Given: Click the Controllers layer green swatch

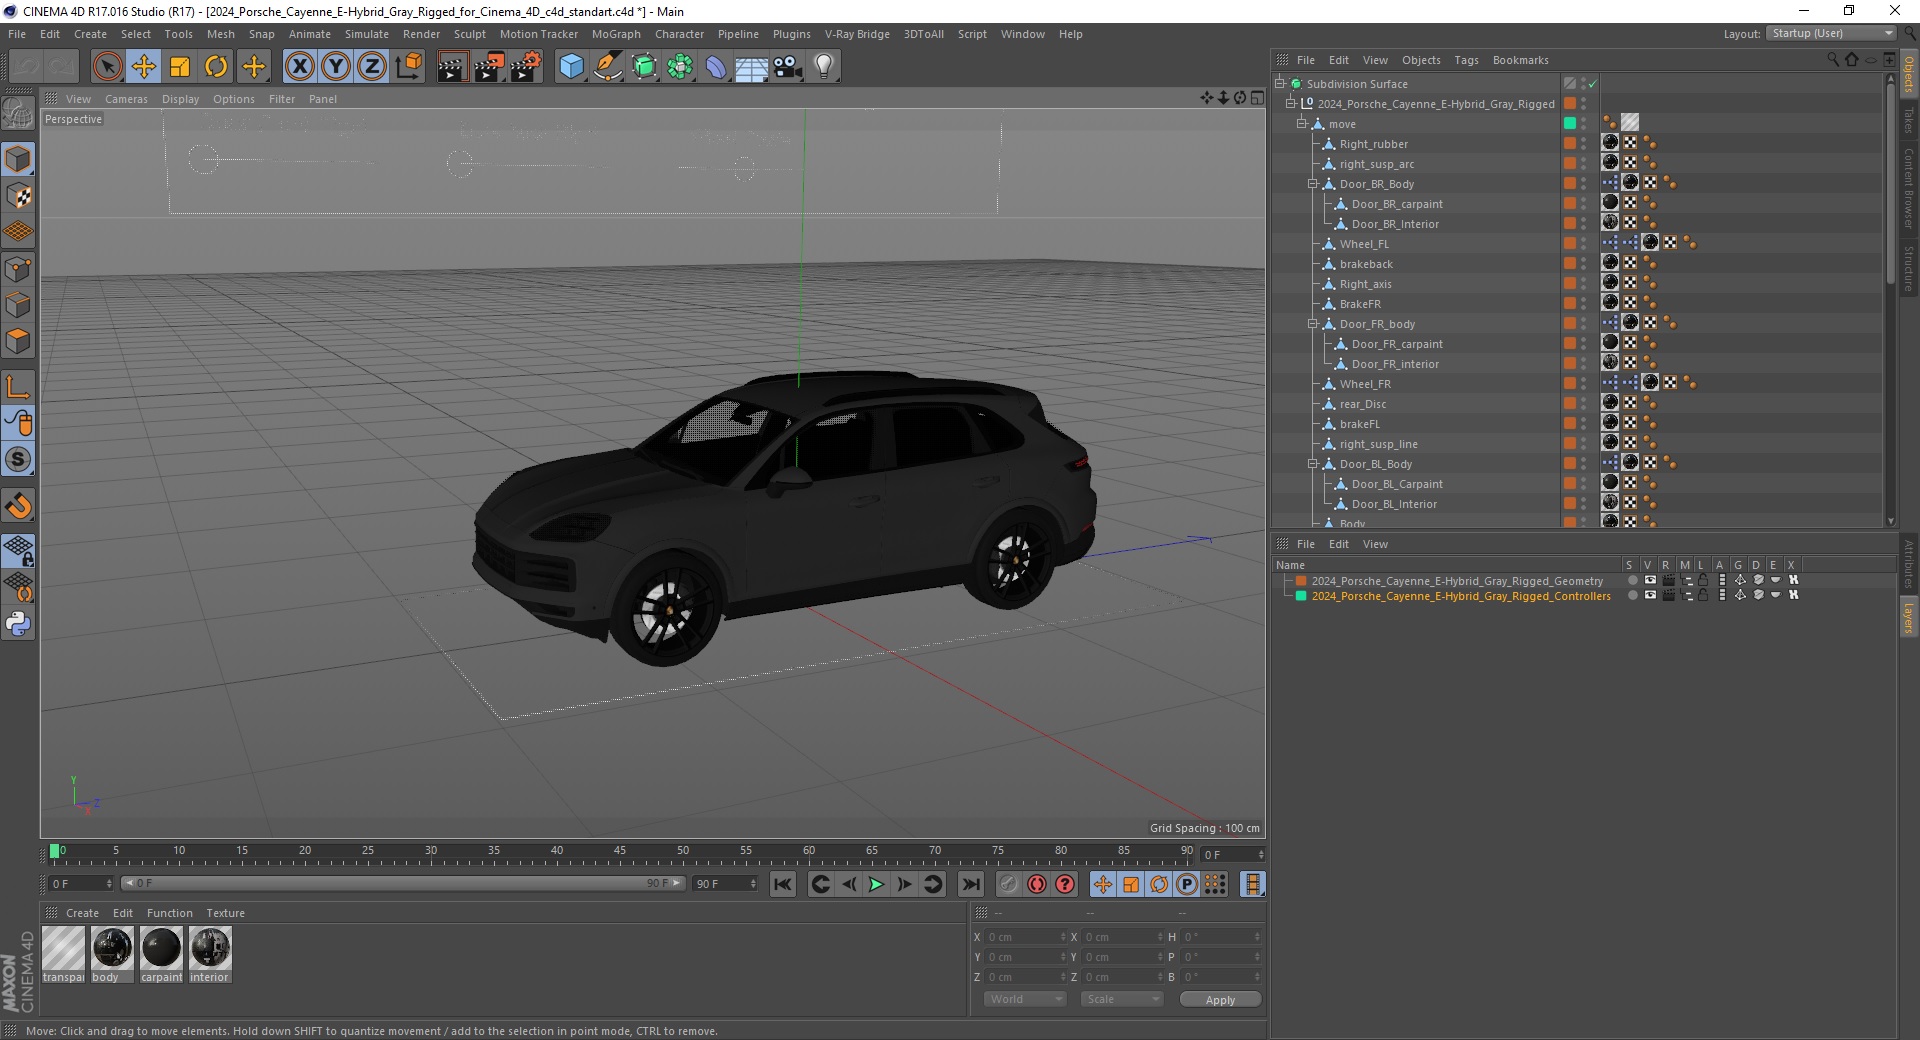Looking at the screenshot, I should click(1301, 596).
